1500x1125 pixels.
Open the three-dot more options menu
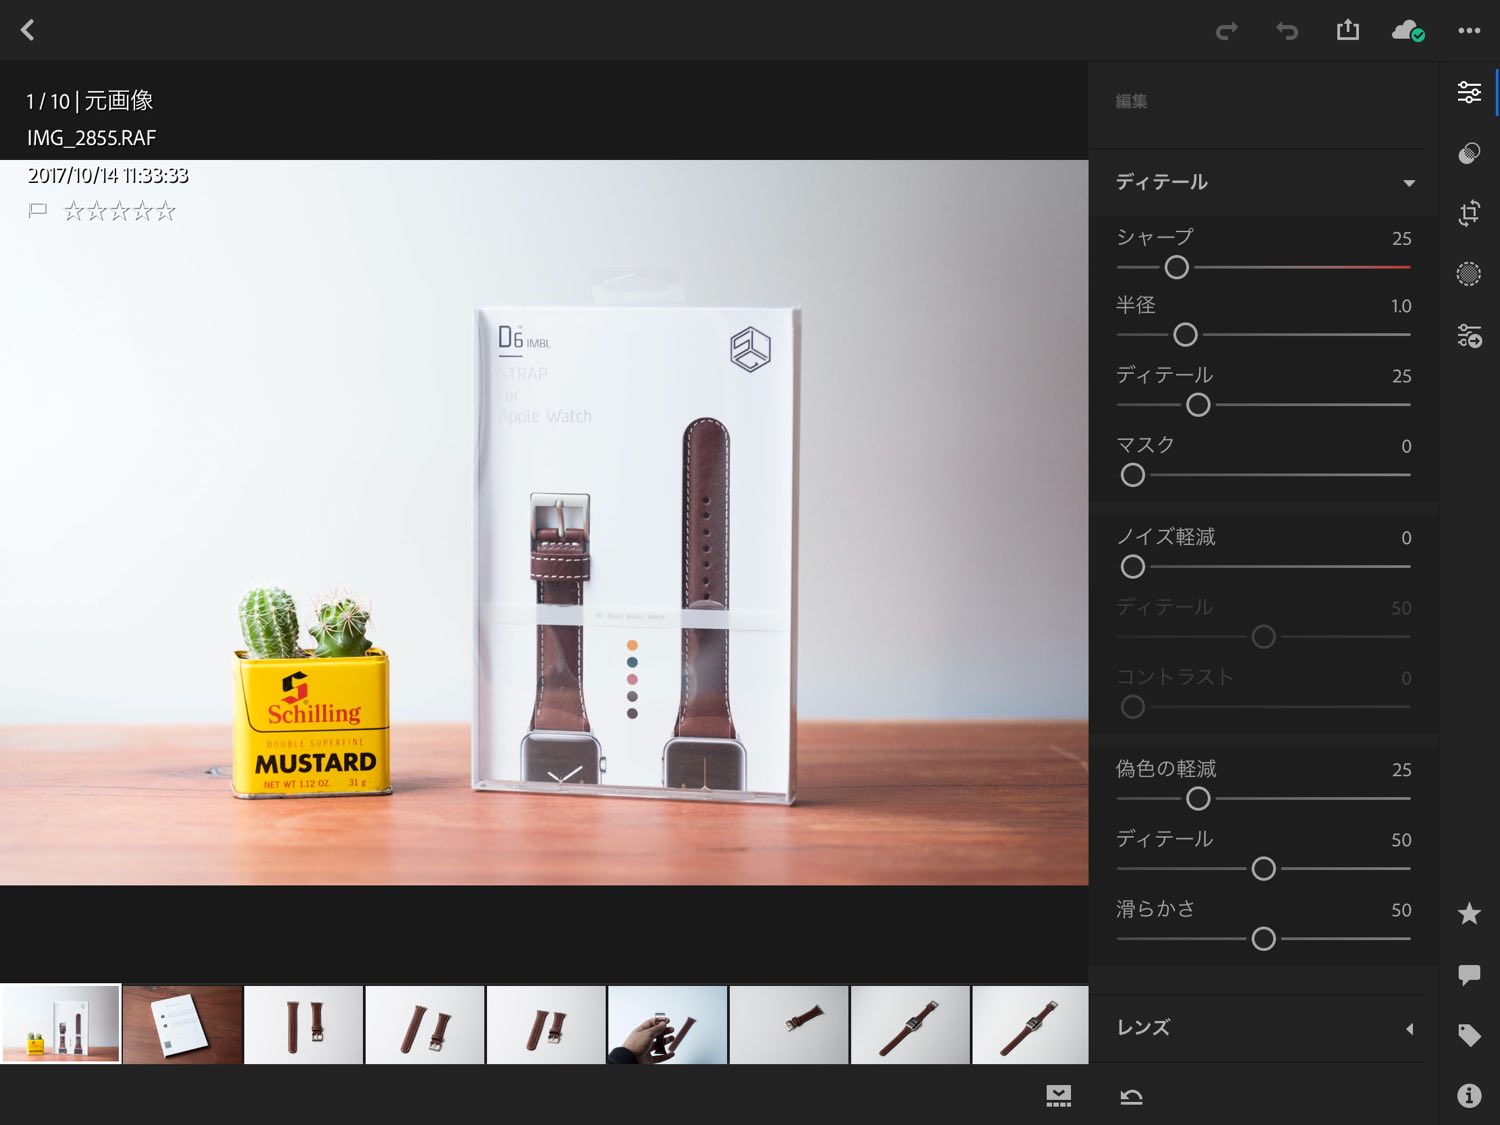[1469, 31]
